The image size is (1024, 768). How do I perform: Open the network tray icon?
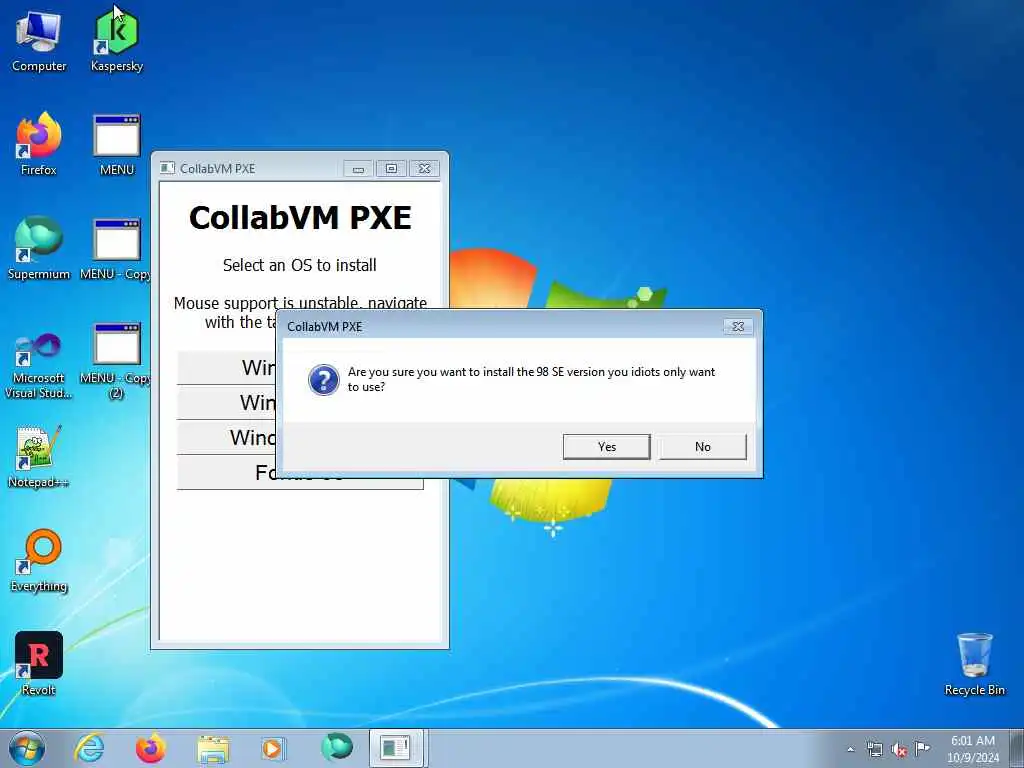click(874, 749)
